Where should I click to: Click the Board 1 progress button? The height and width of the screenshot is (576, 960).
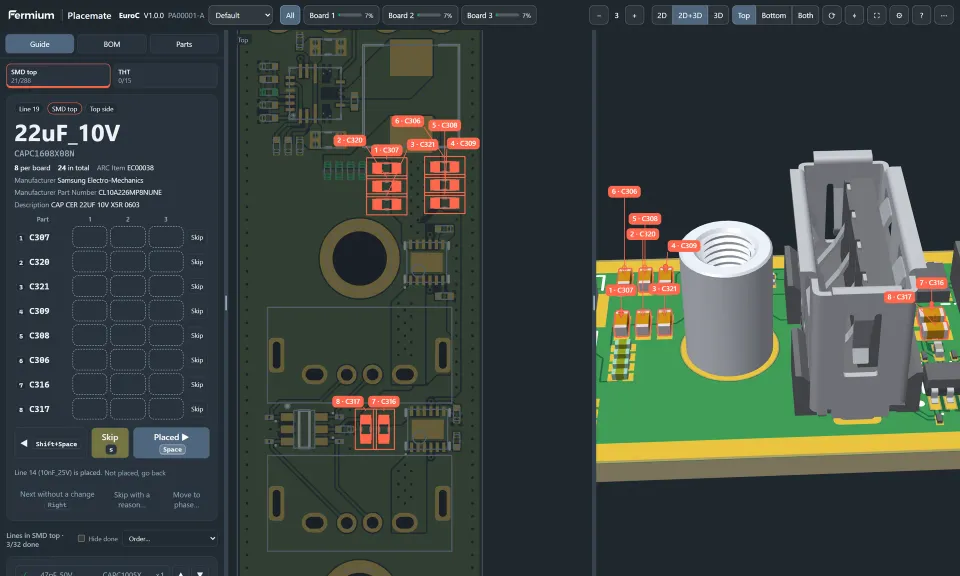click(x=341, y=15)
